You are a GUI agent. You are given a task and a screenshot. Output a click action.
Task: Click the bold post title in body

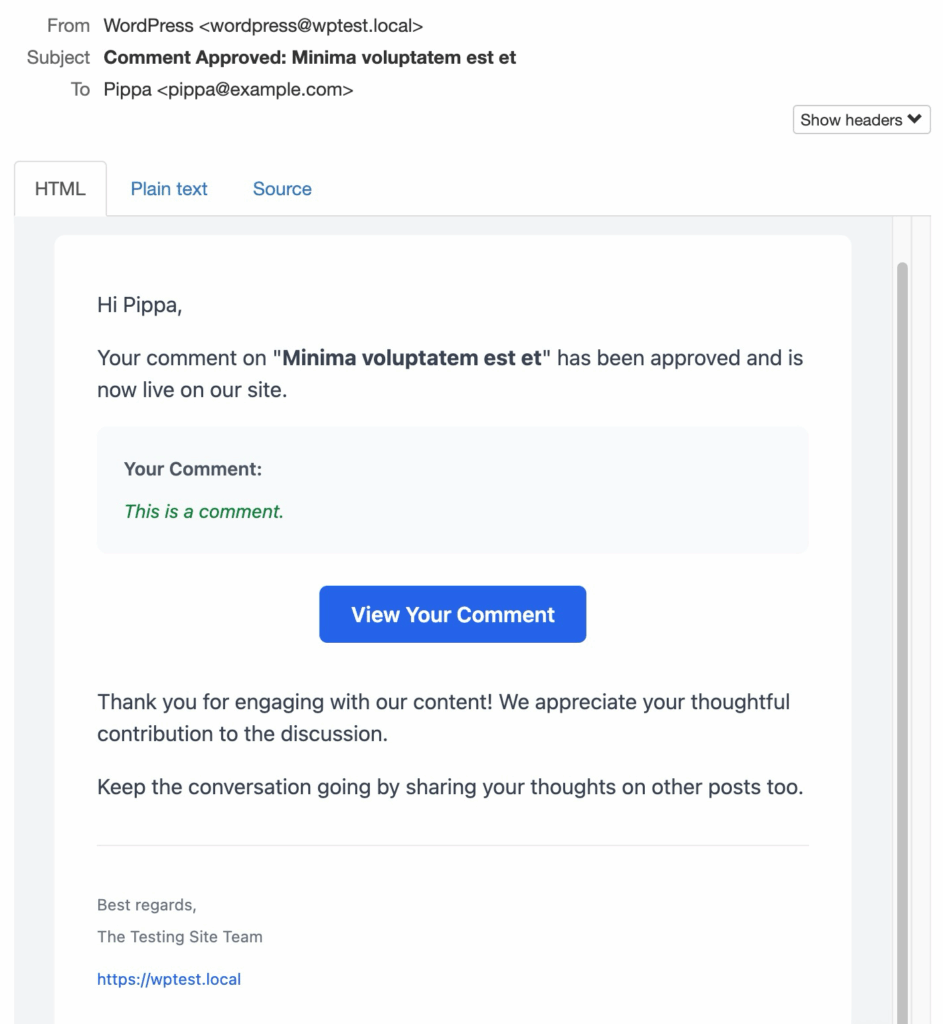412,358
